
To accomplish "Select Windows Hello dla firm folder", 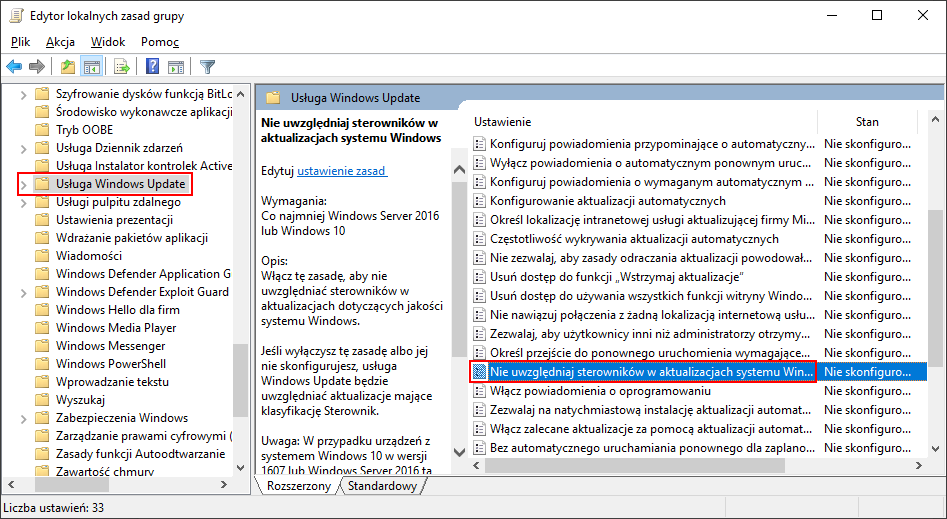I will point(118,310).
